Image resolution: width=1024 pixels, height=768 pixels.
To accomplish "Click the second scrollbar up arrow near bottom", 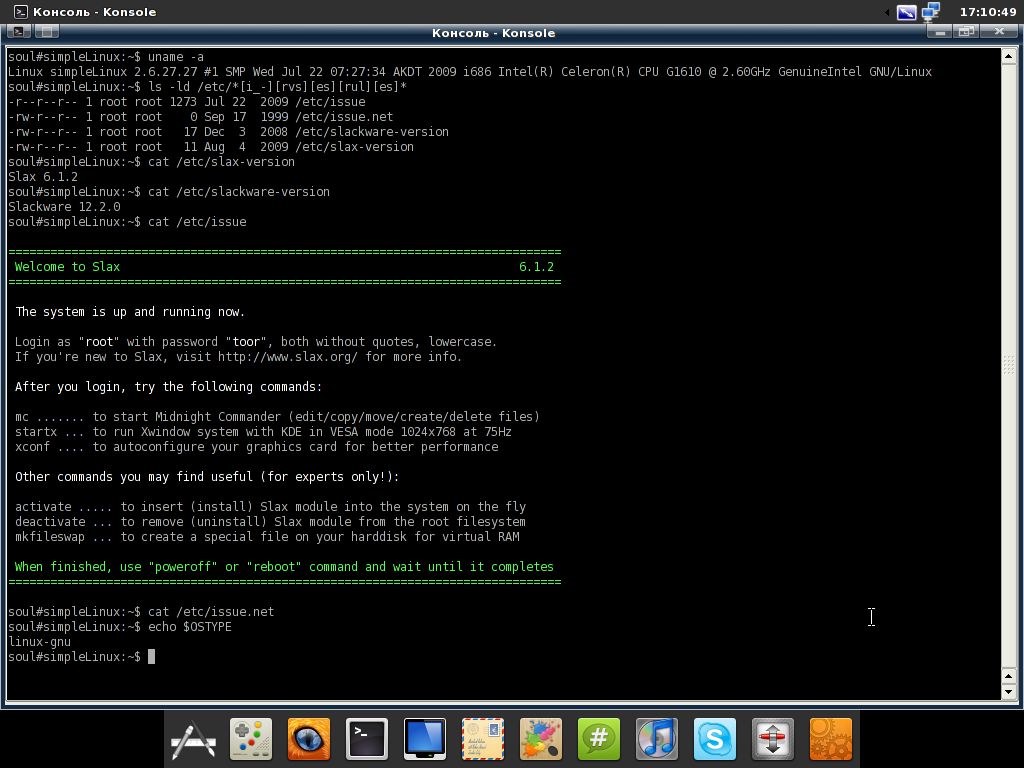I will (x=1008, y=677).
